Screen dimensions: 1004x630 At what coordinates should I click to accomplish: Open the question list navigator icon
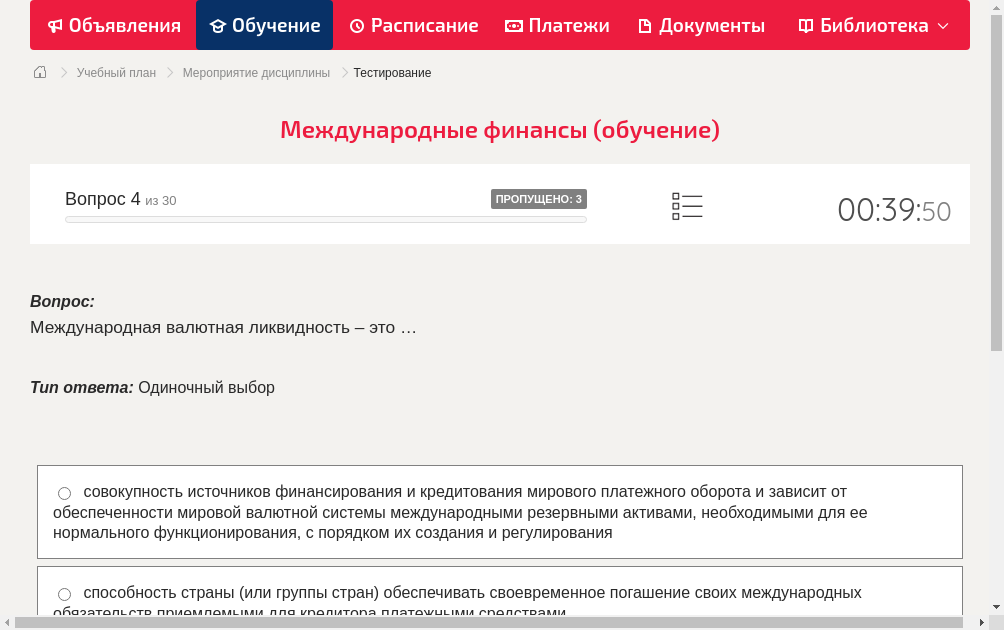(687, 206)
